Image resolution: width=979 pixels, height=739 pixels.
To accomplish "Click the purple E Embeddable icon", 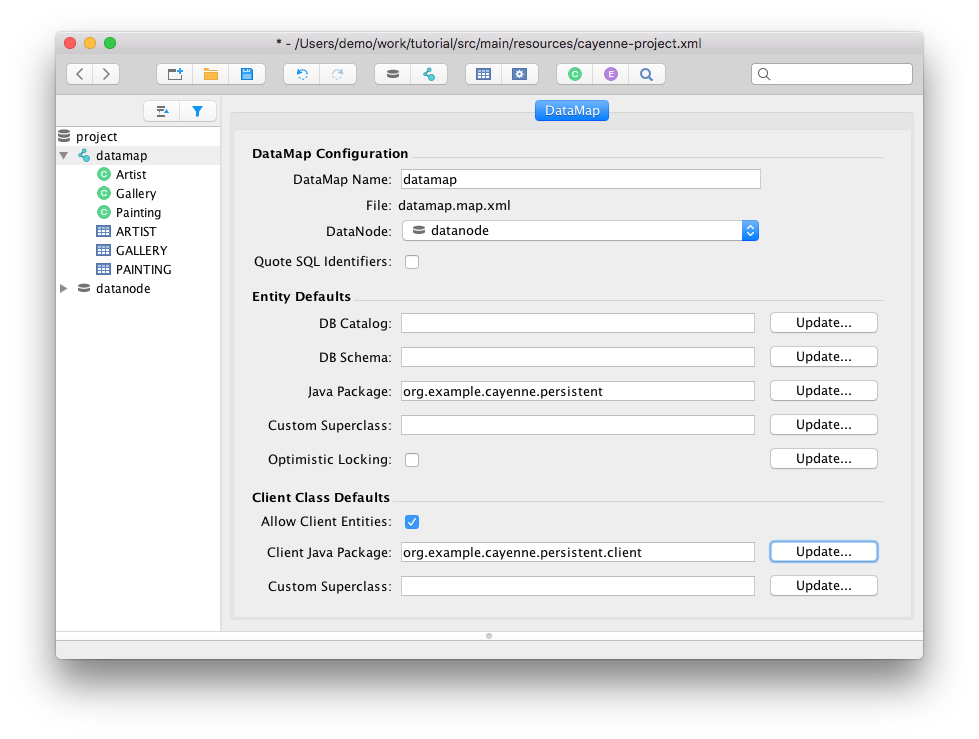I will pyautogui.click(x=610, y=74).
